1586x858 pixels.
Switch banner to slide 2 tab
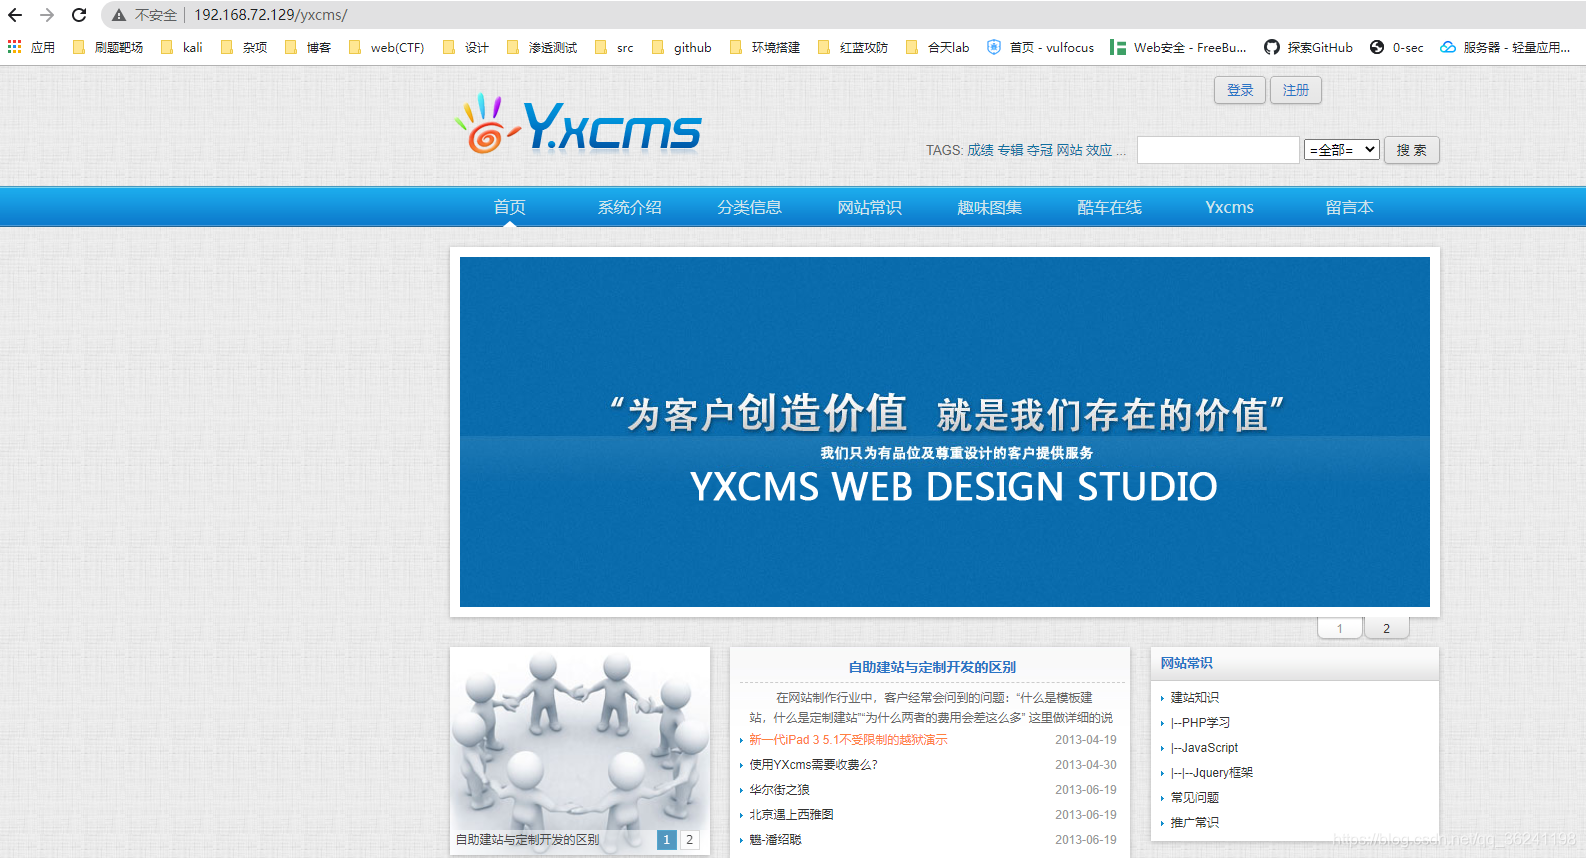[x=1386, y=628]
